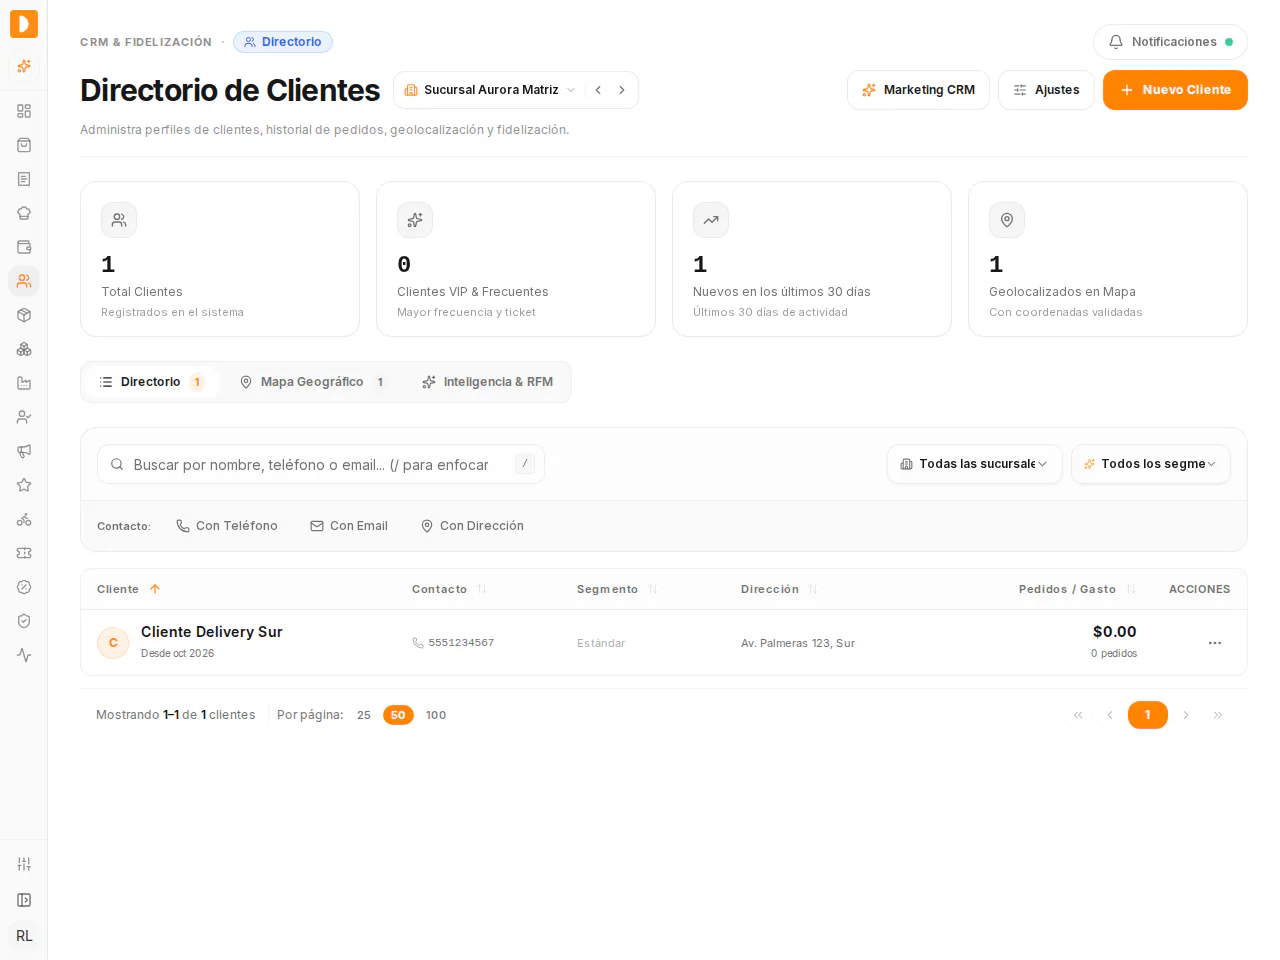Expand the sidebar panel toggle icon
The image size is (1280, 960).
click(24, 900)
